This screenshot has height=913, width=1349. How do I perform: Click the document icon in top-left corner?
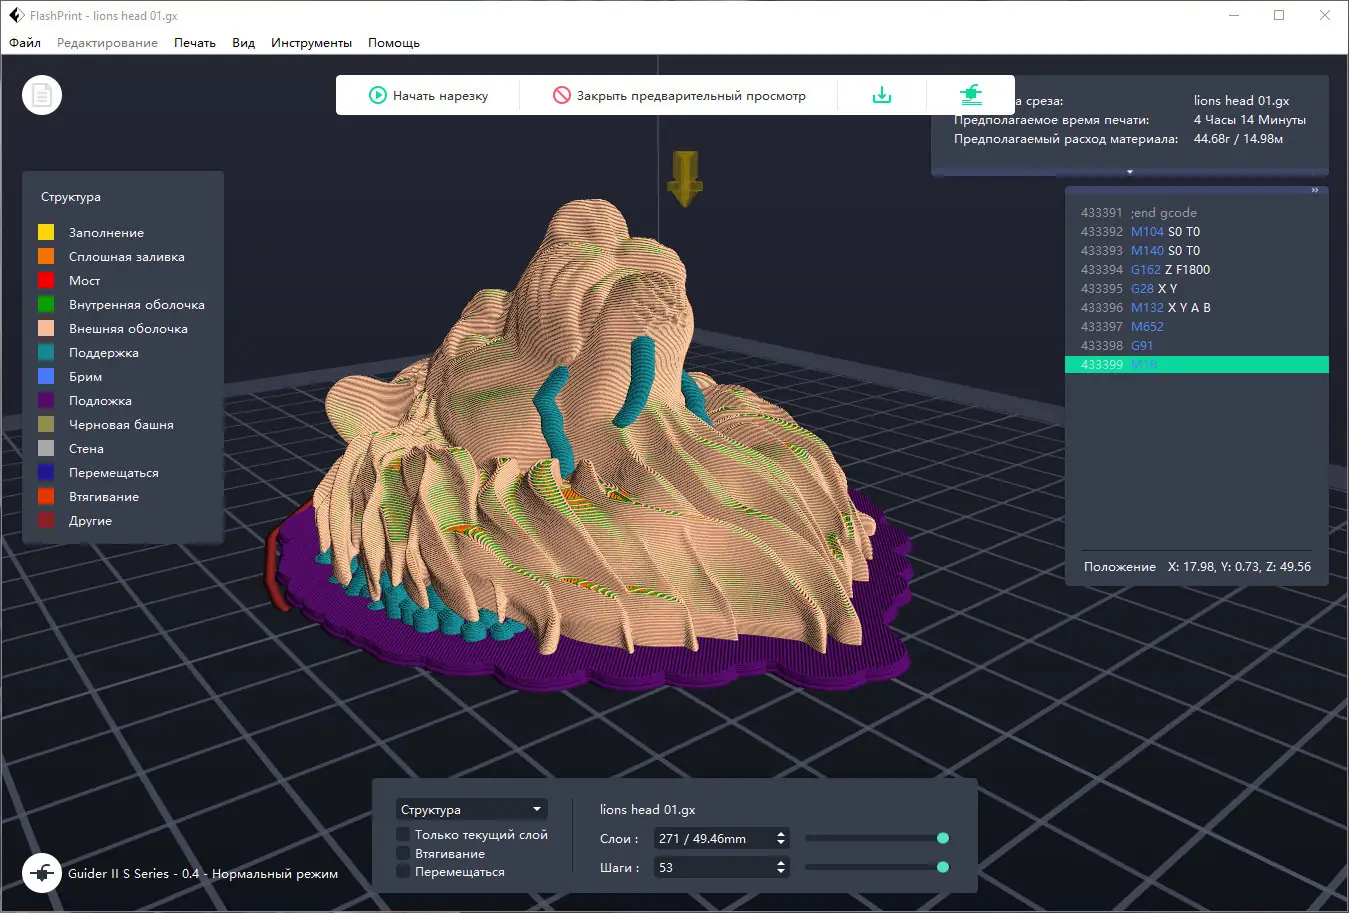[42, 96]
